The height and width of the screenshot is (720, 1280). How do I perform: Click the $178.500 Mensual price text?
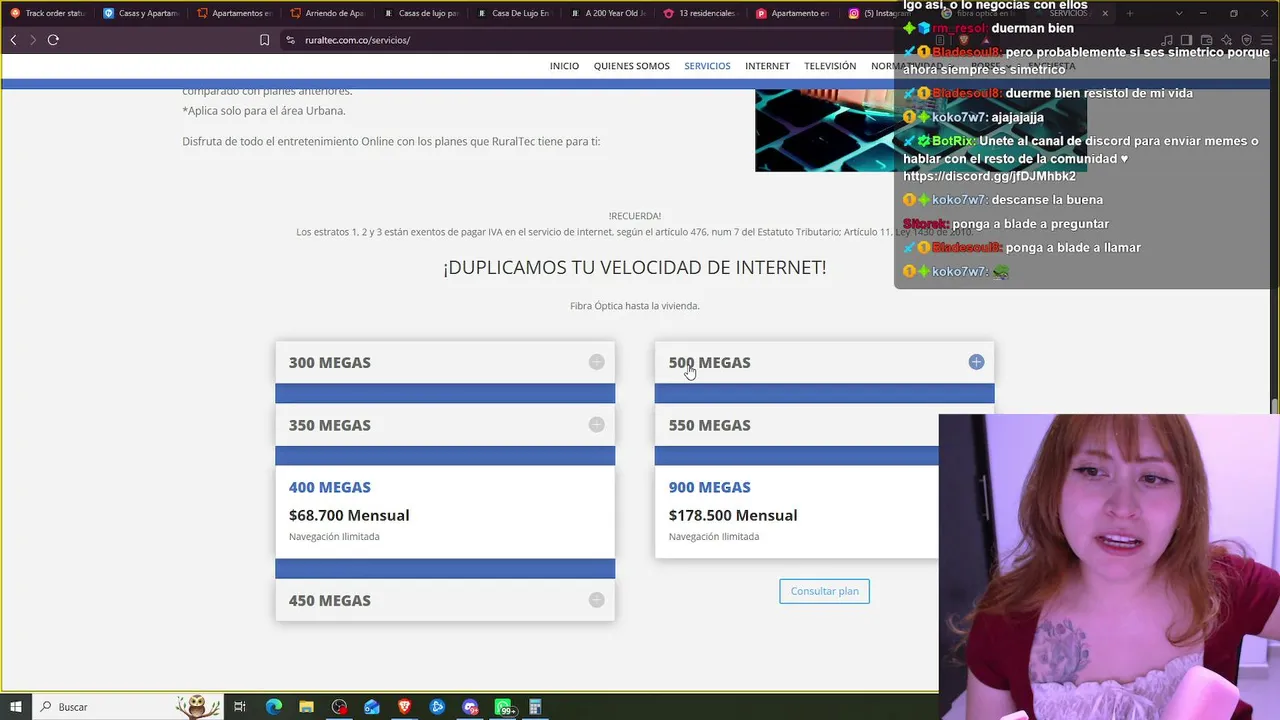coord(733,515)
